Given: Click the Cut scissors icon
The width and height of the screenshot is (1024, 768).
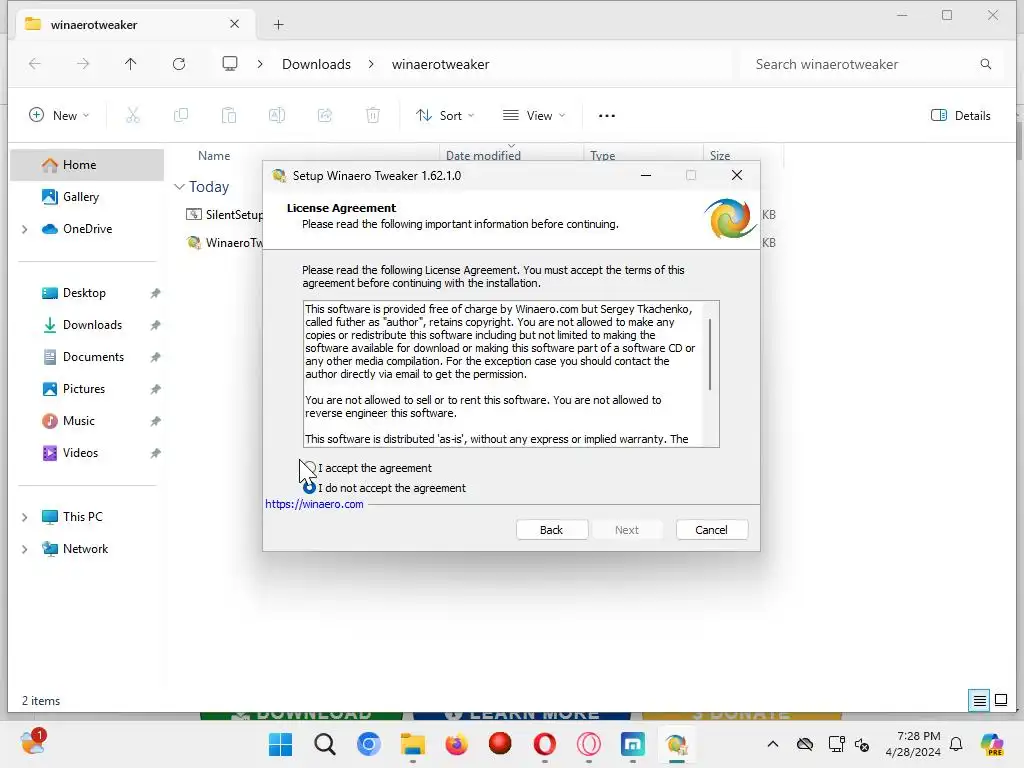Looking at the screenshot, I should coord(133,116).
